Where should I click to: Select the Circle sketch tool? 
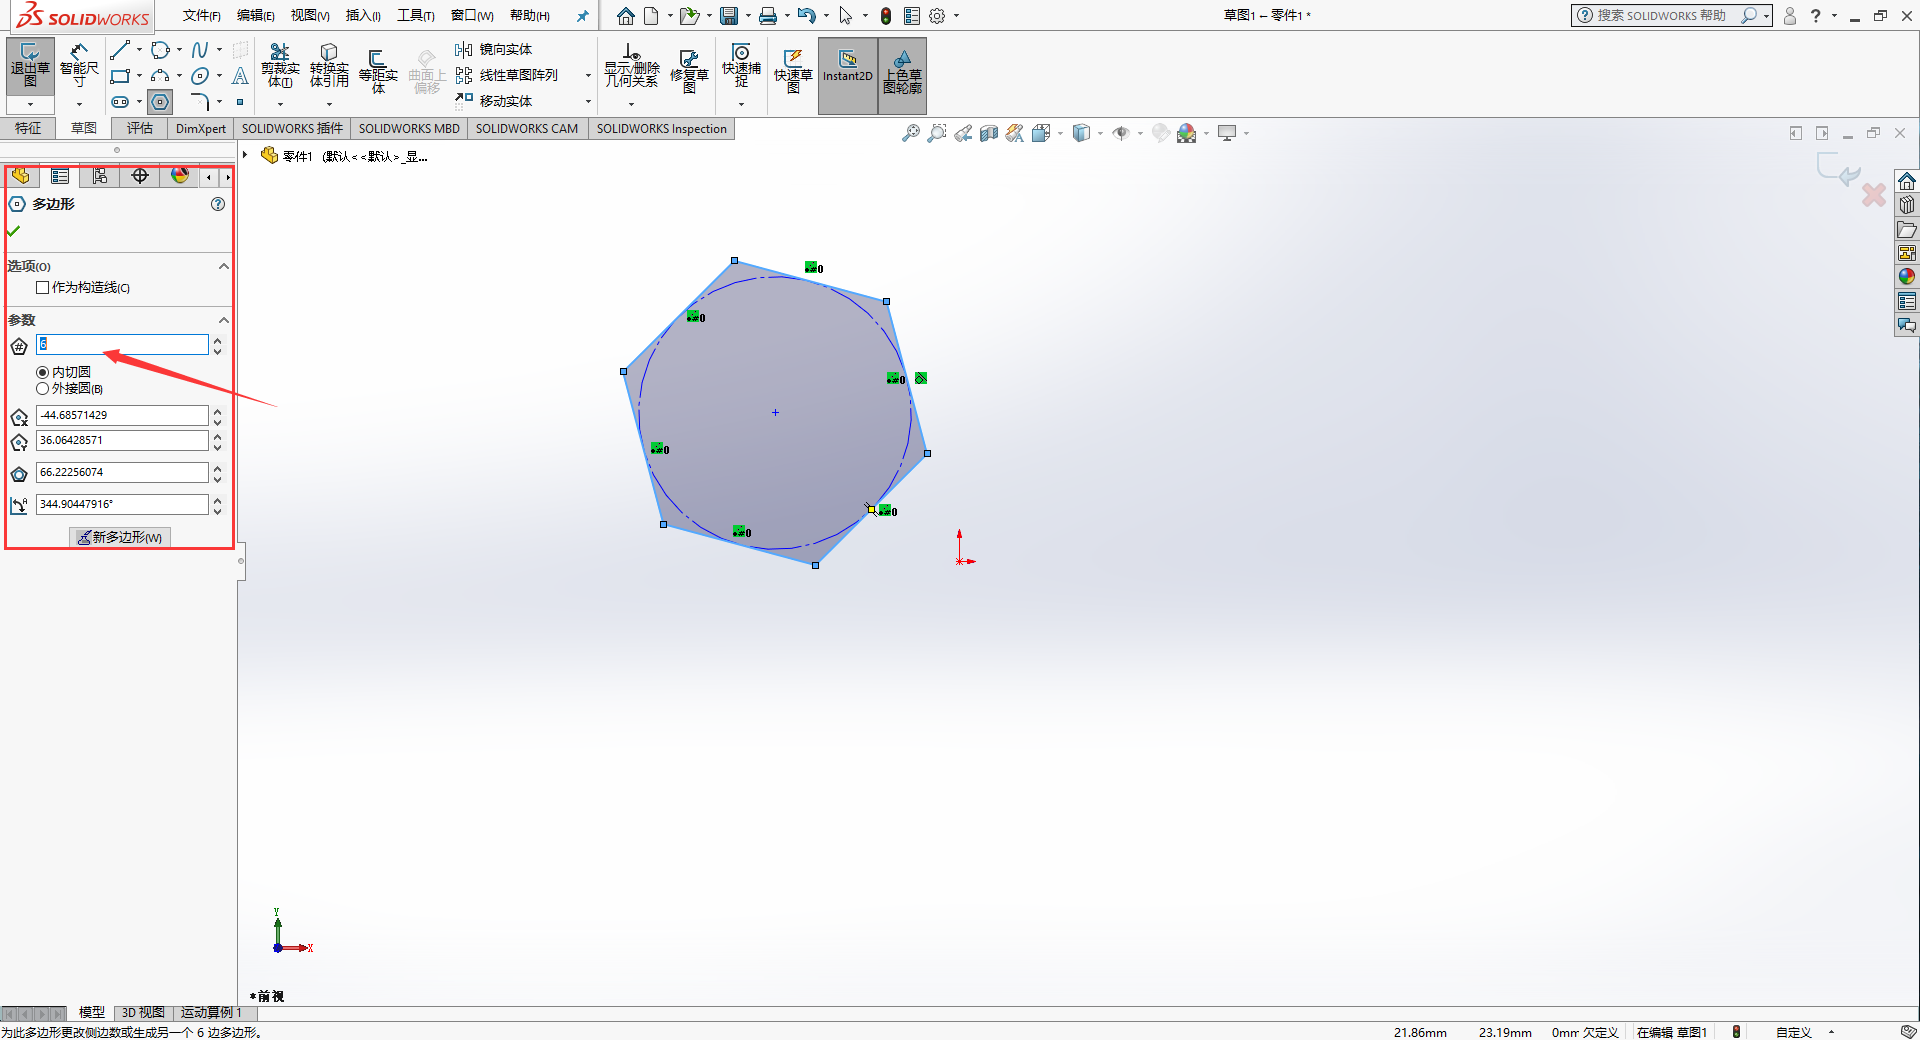click(160, 50)
